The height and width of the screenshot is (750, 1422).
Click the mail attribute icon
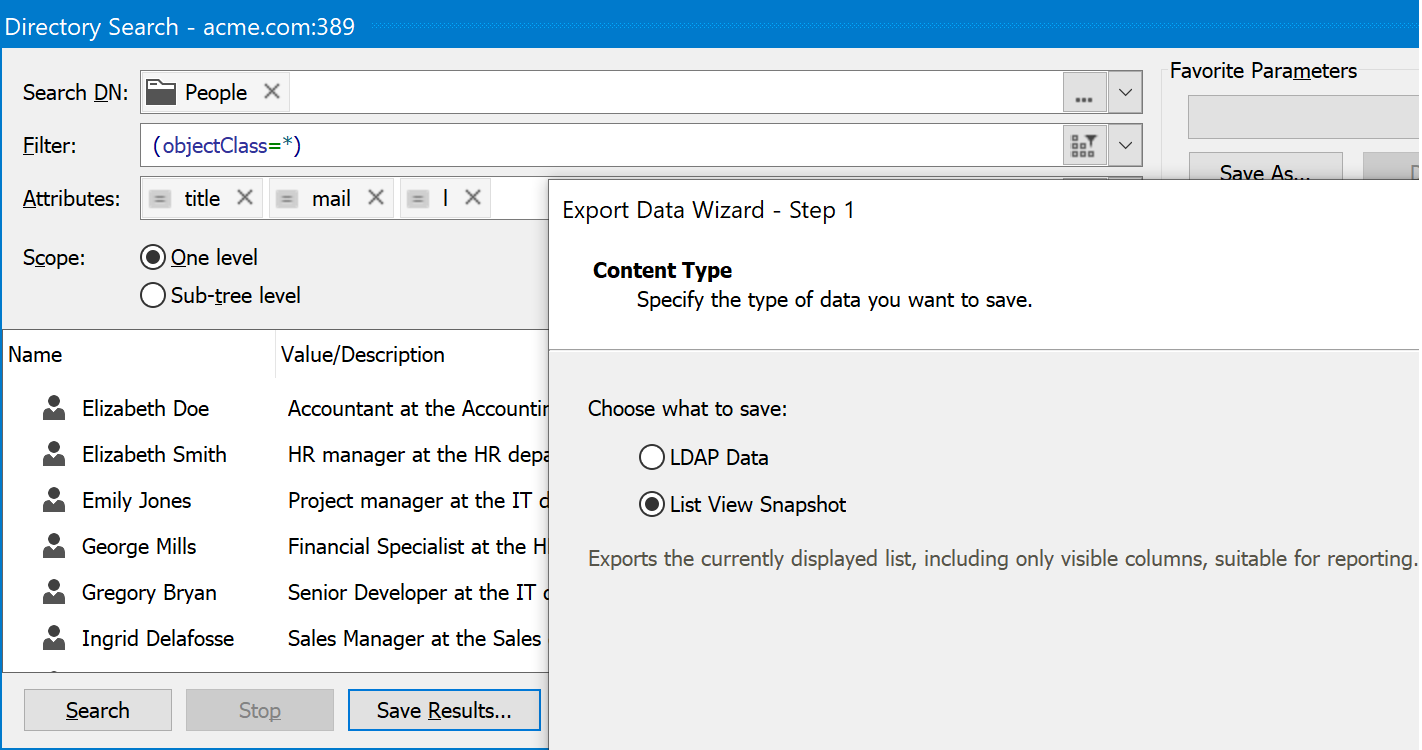click(287, 199)
